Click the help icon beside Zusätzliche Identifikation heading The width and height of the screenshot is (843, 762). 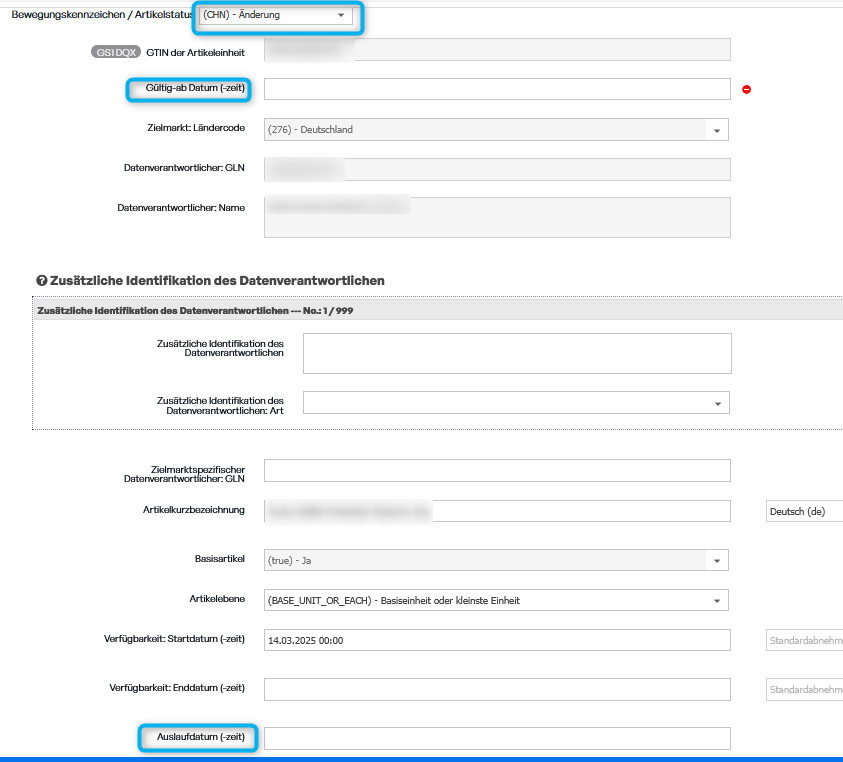[x=41, y=281]
